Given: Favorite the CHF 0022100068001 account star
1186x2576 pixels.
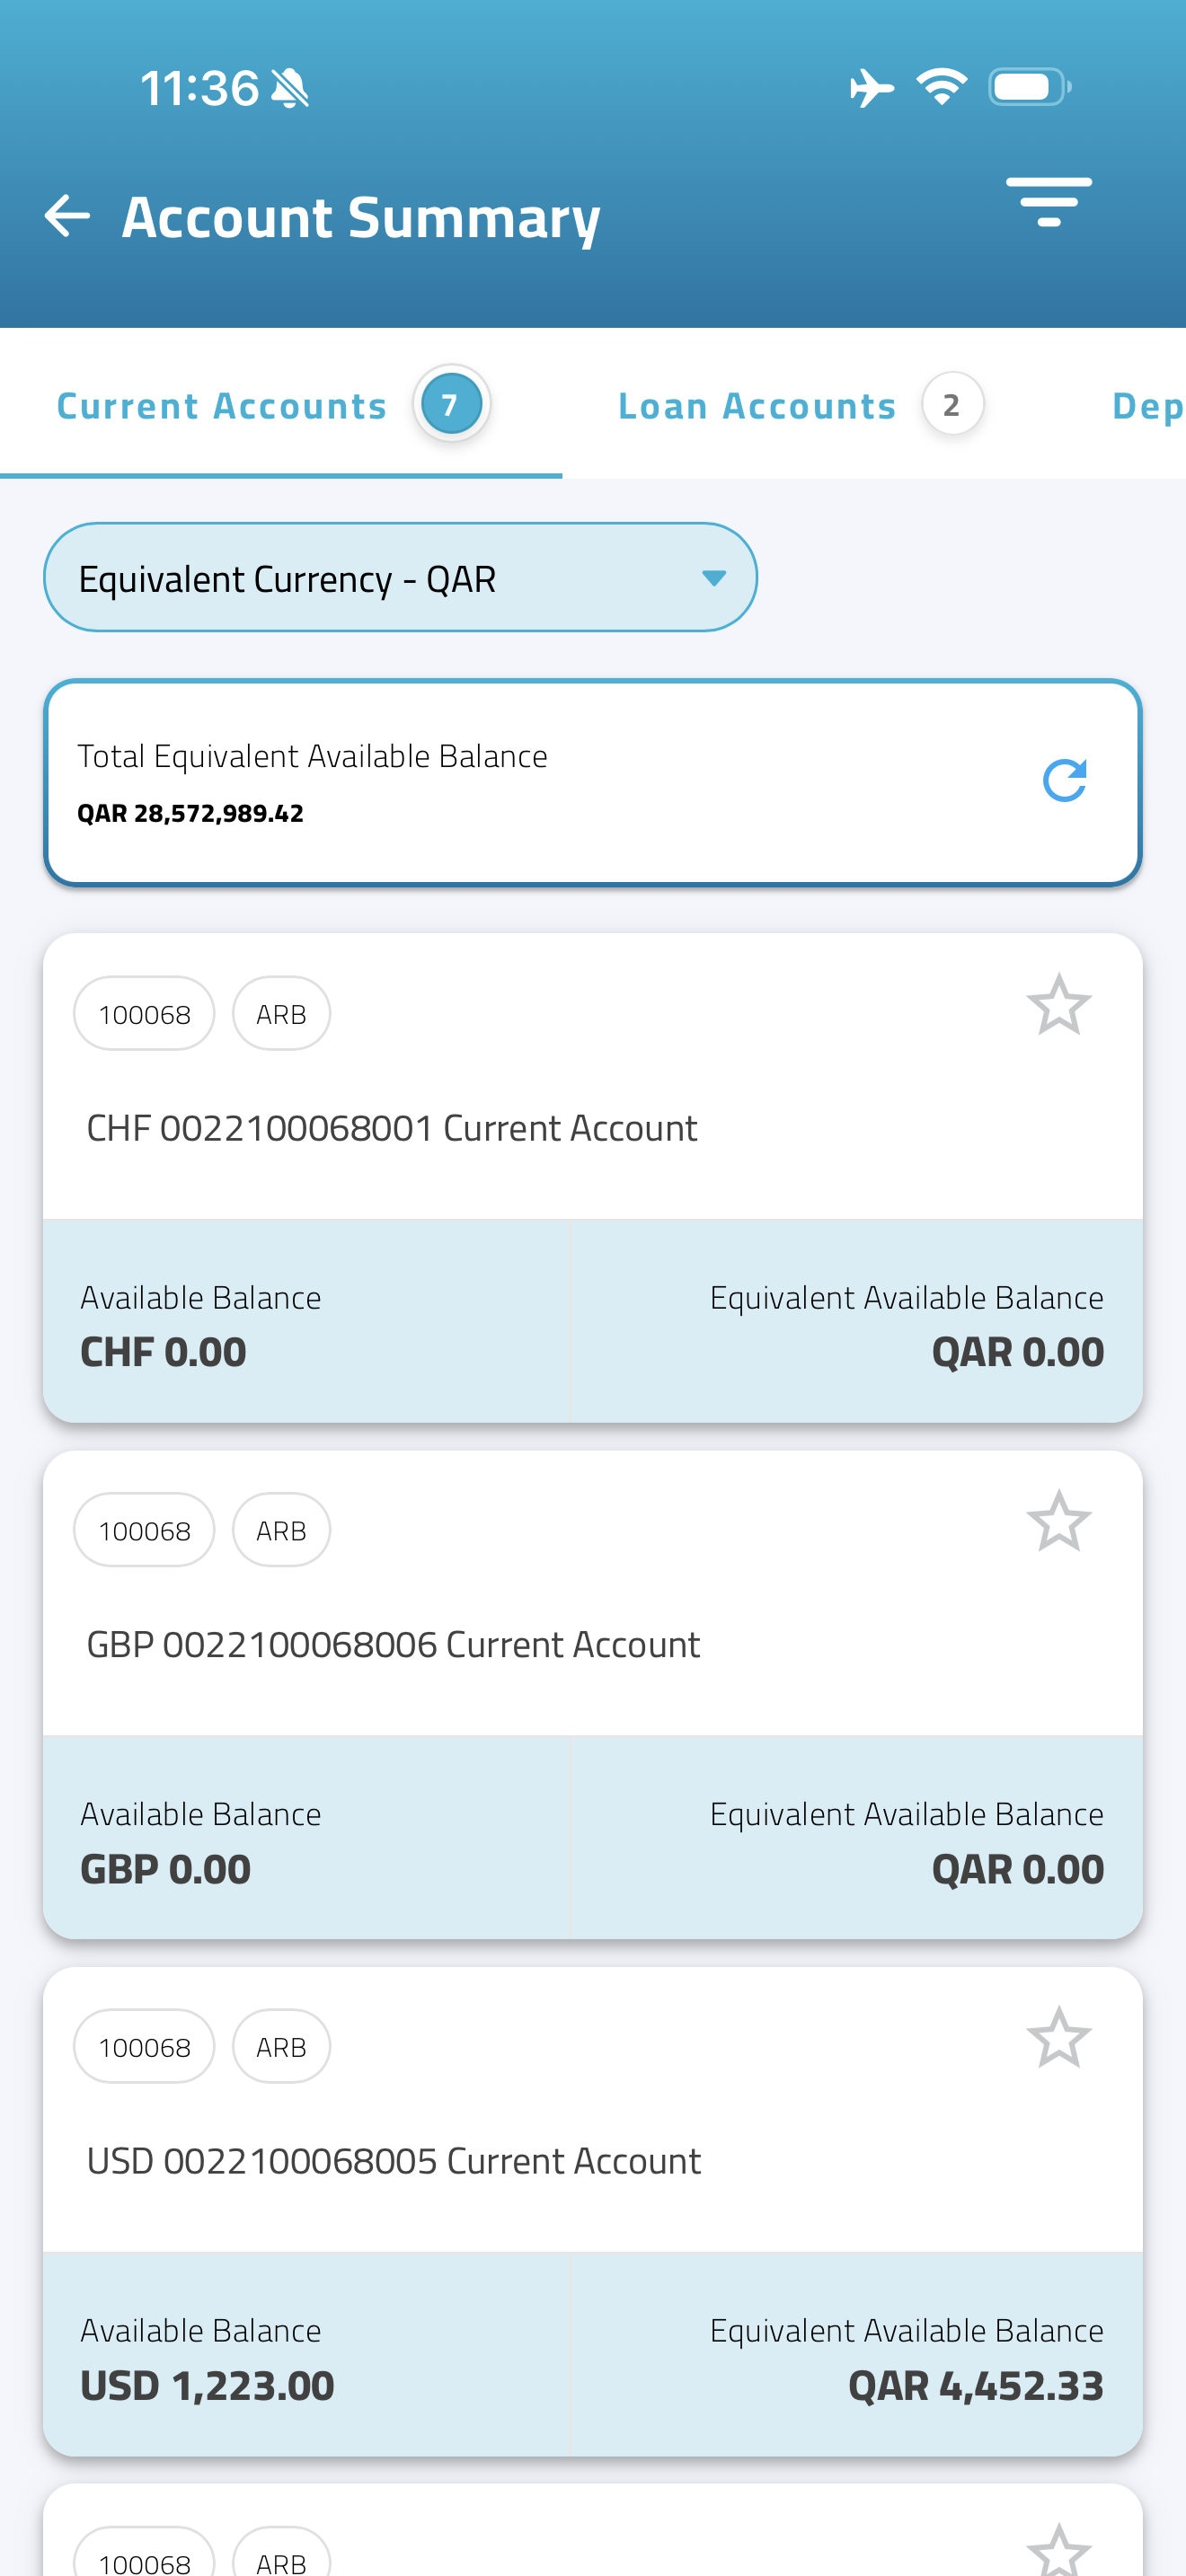Looking at the screenshot, I should pyautogui.click(x=1058, y=1004).
